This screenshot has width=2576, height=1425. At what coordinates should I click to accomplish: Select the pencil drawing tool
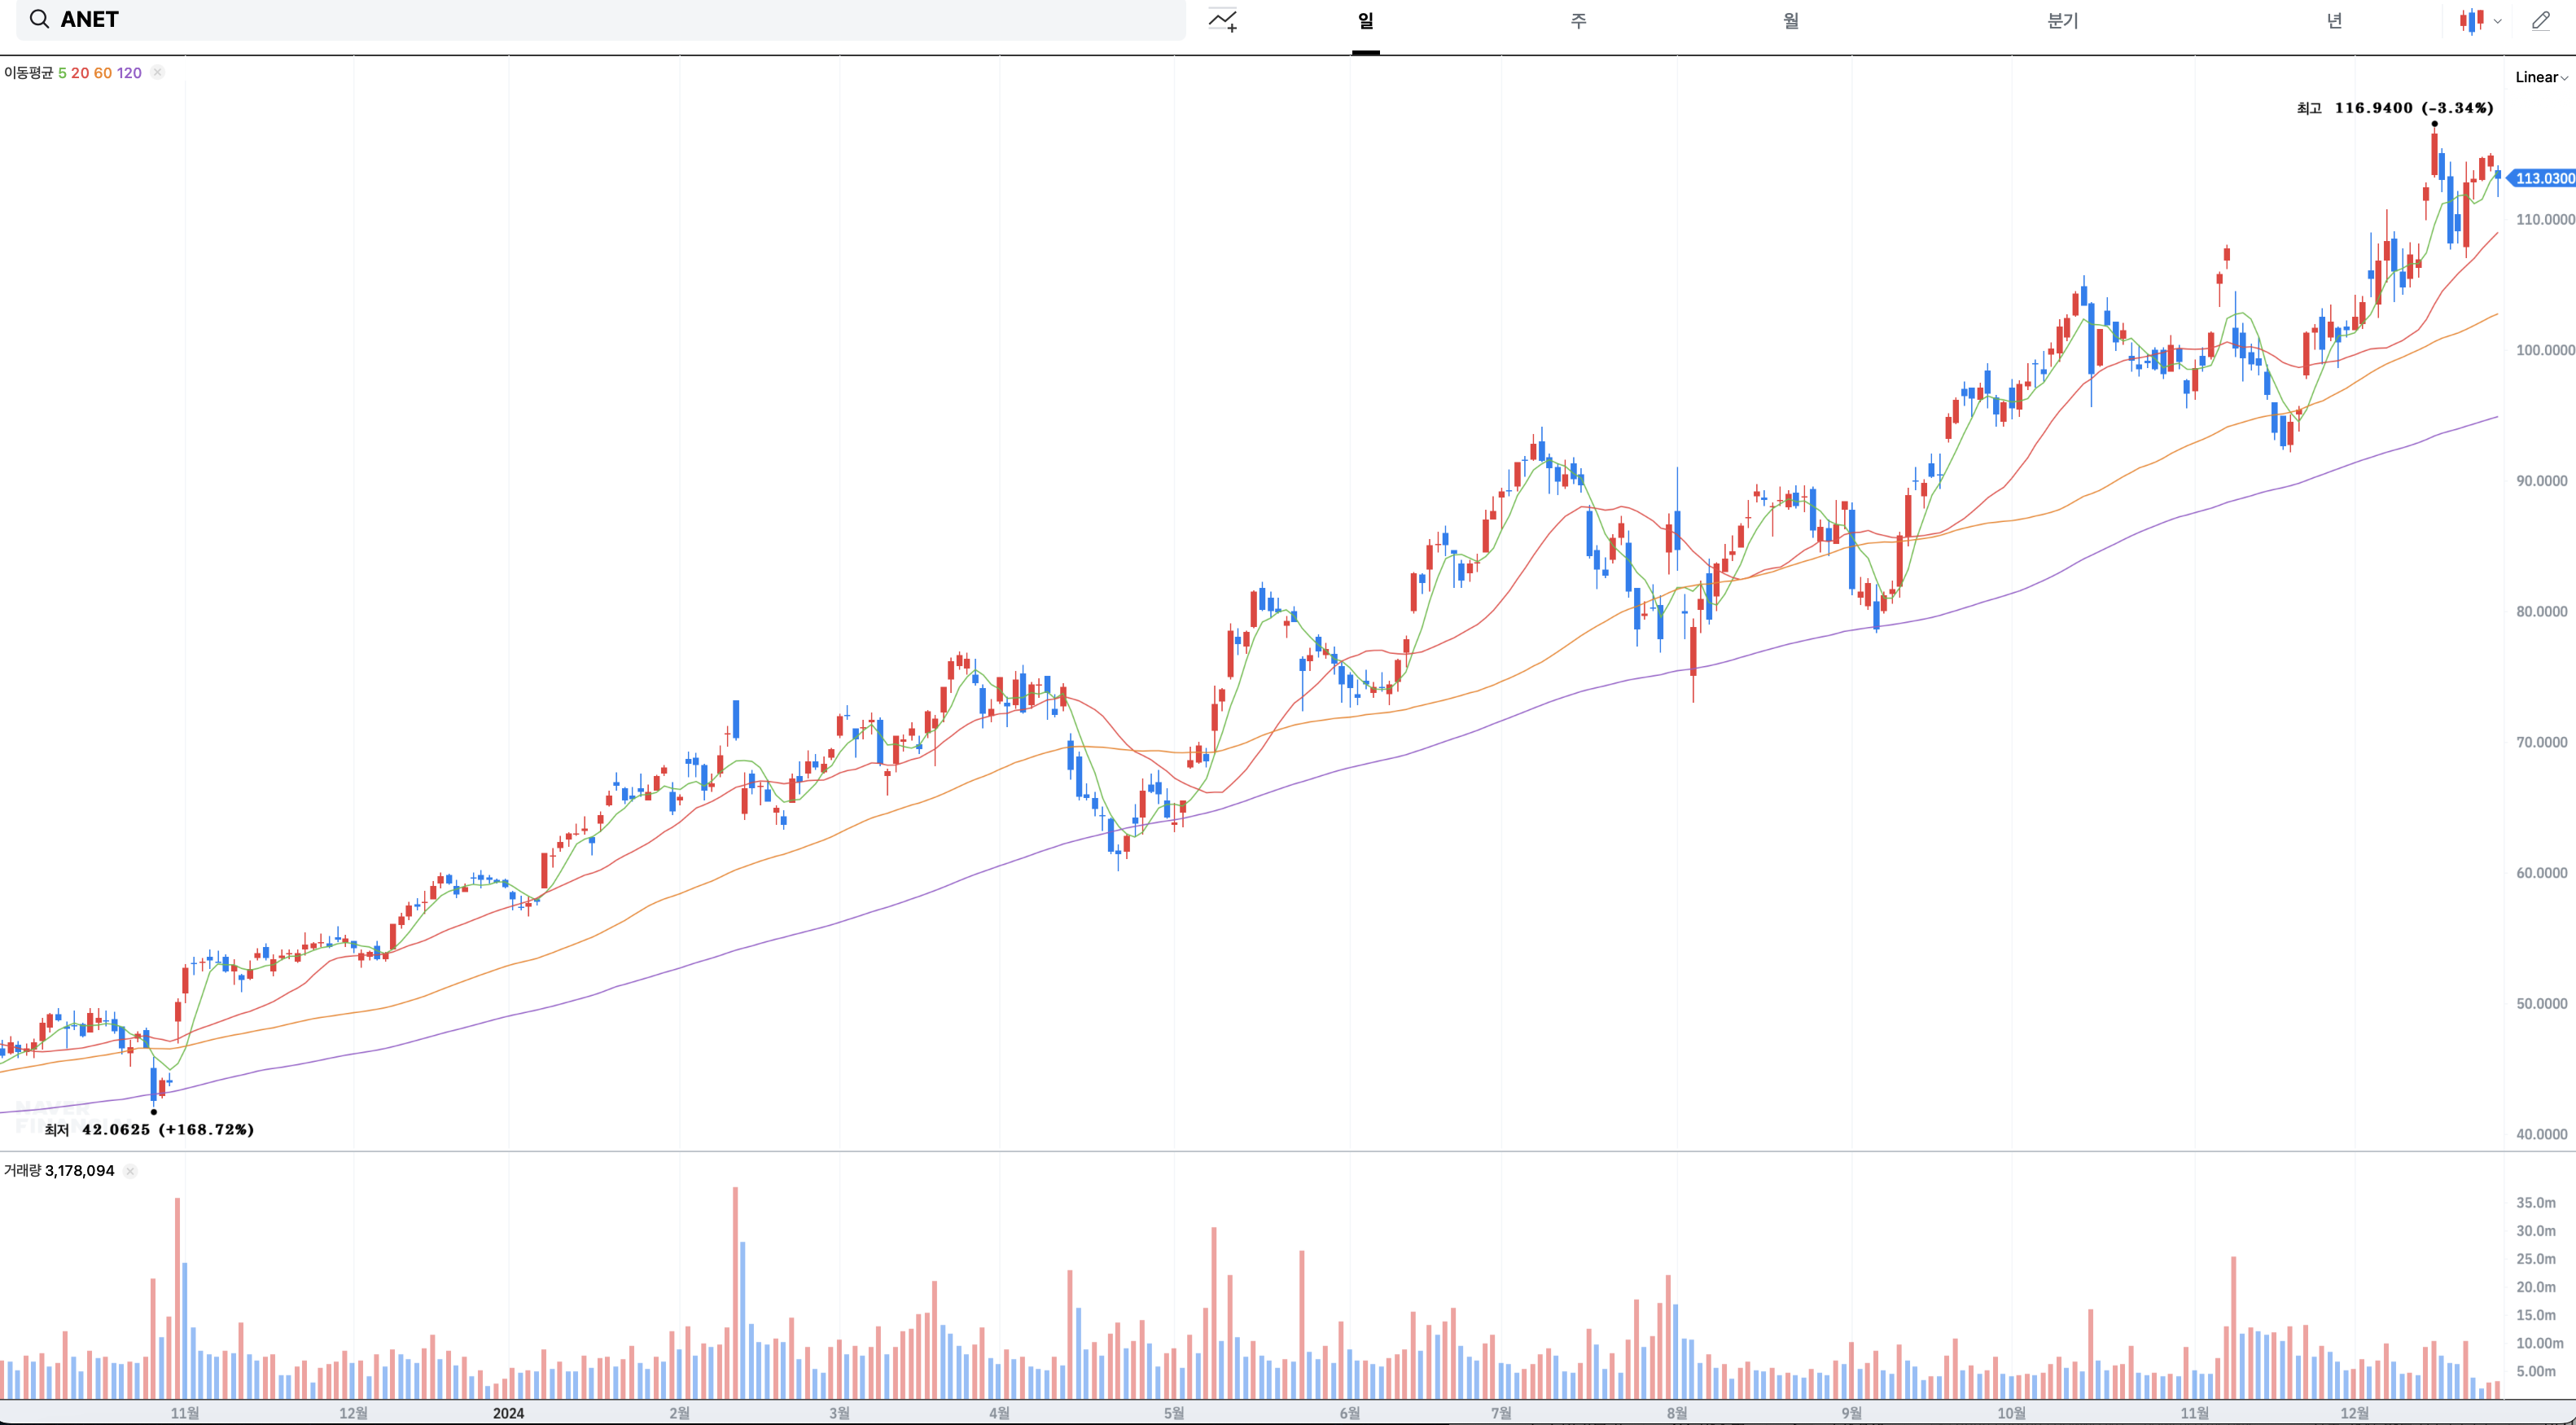click(2540, 20)
